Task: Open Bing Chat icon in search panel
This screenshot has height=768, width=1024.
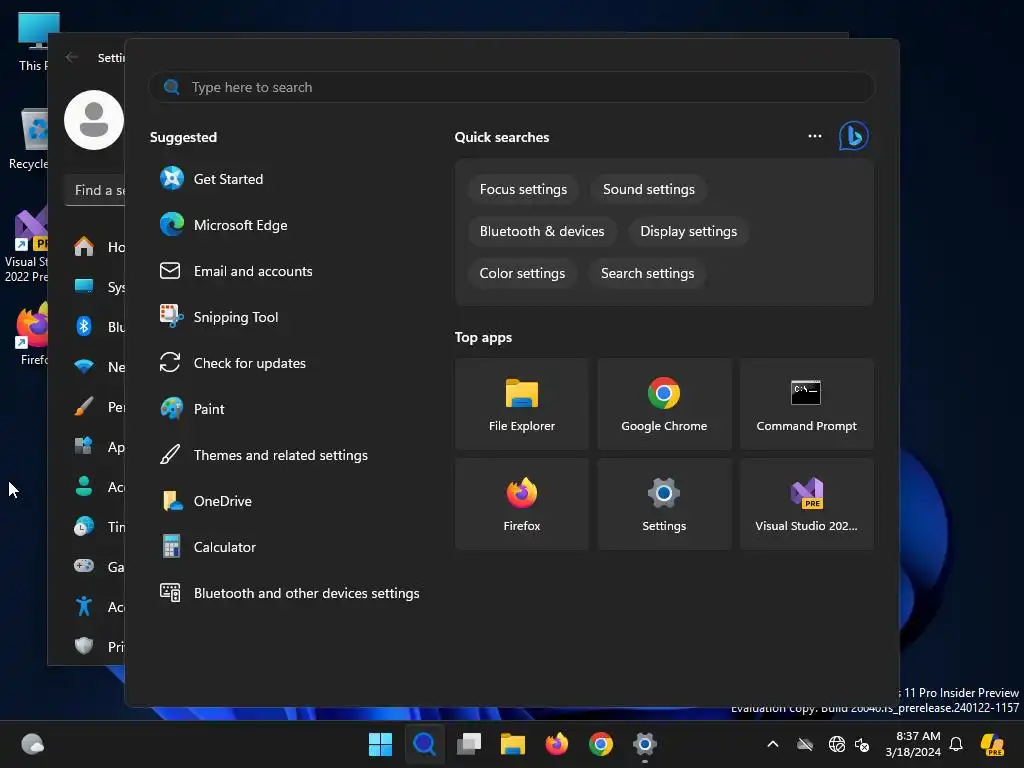Action: click(x=853, y=136)
